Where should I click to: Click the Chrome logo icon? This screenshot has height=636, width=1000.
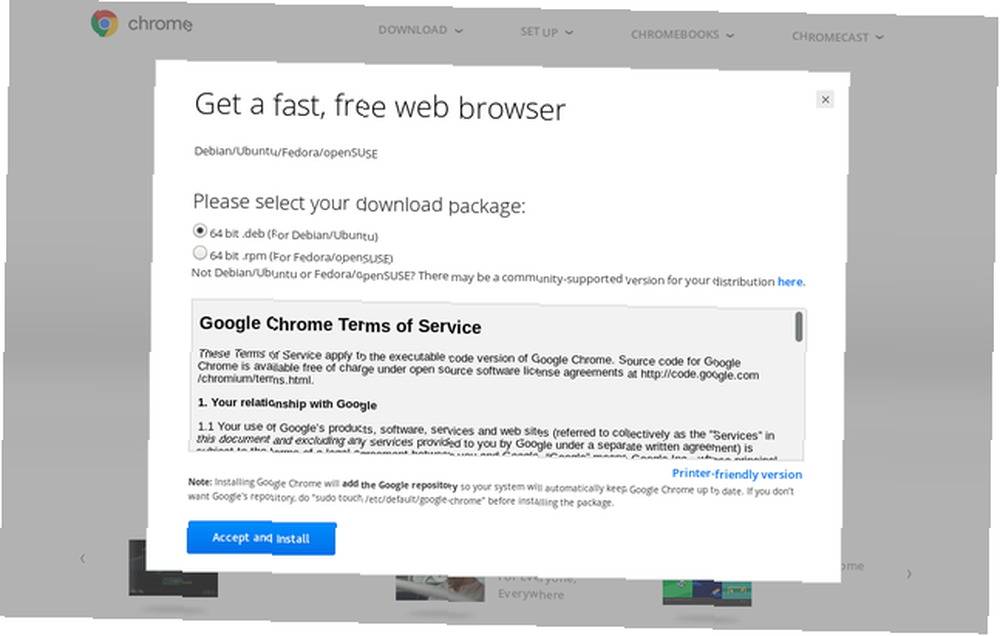pos(104,24)
